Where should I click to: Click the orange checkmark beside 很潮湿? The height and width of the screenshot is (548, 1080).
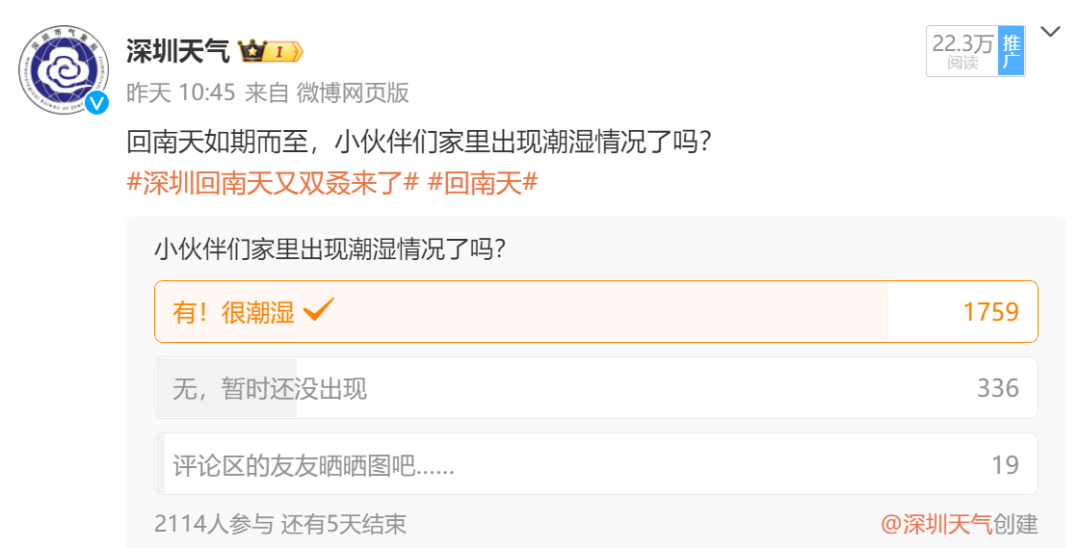[x=318, y=310]
